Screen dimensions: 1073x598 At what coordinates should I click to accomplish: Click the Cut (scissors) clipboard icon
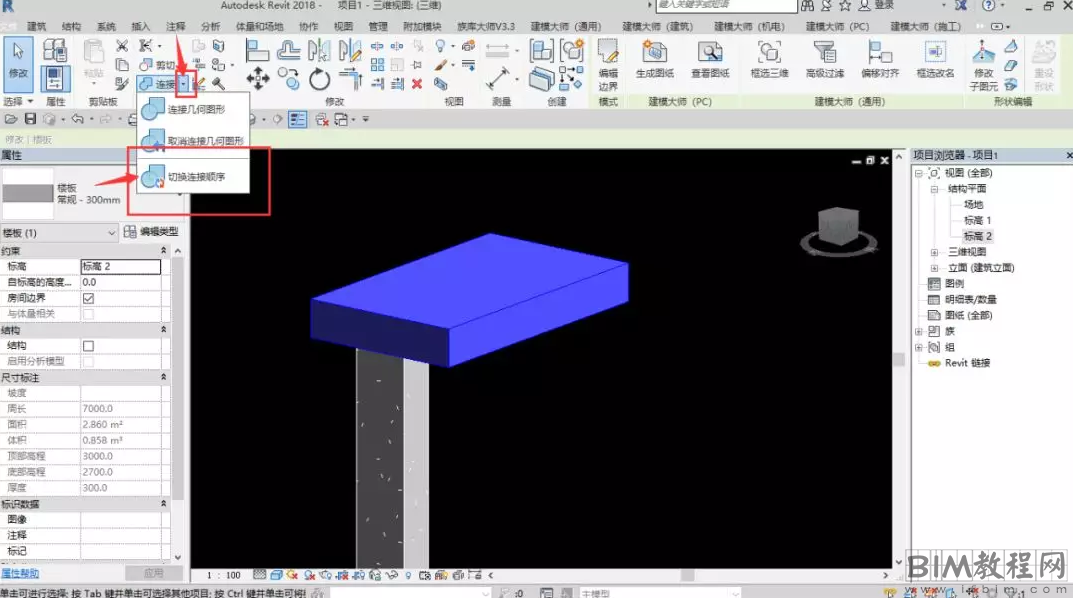coord(122,46)
